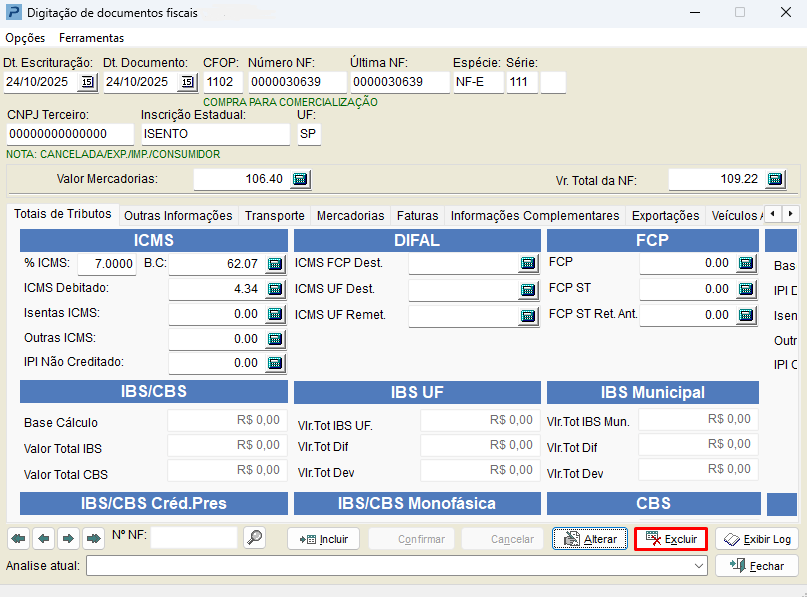Click calculator icon beside ICMS Debitado
Viewport: 807px width, 597px height.
(x=275, y=289)
